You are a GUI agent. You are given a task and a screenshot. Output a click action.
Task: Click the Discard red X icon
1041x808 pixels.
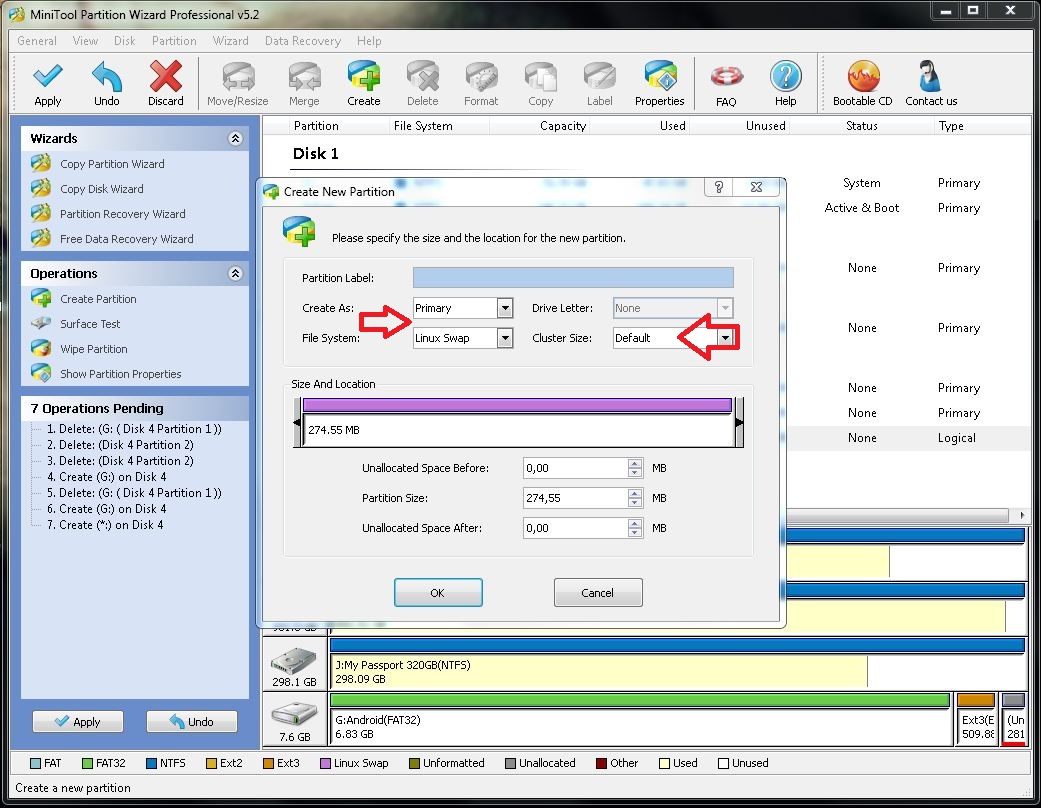165,76
